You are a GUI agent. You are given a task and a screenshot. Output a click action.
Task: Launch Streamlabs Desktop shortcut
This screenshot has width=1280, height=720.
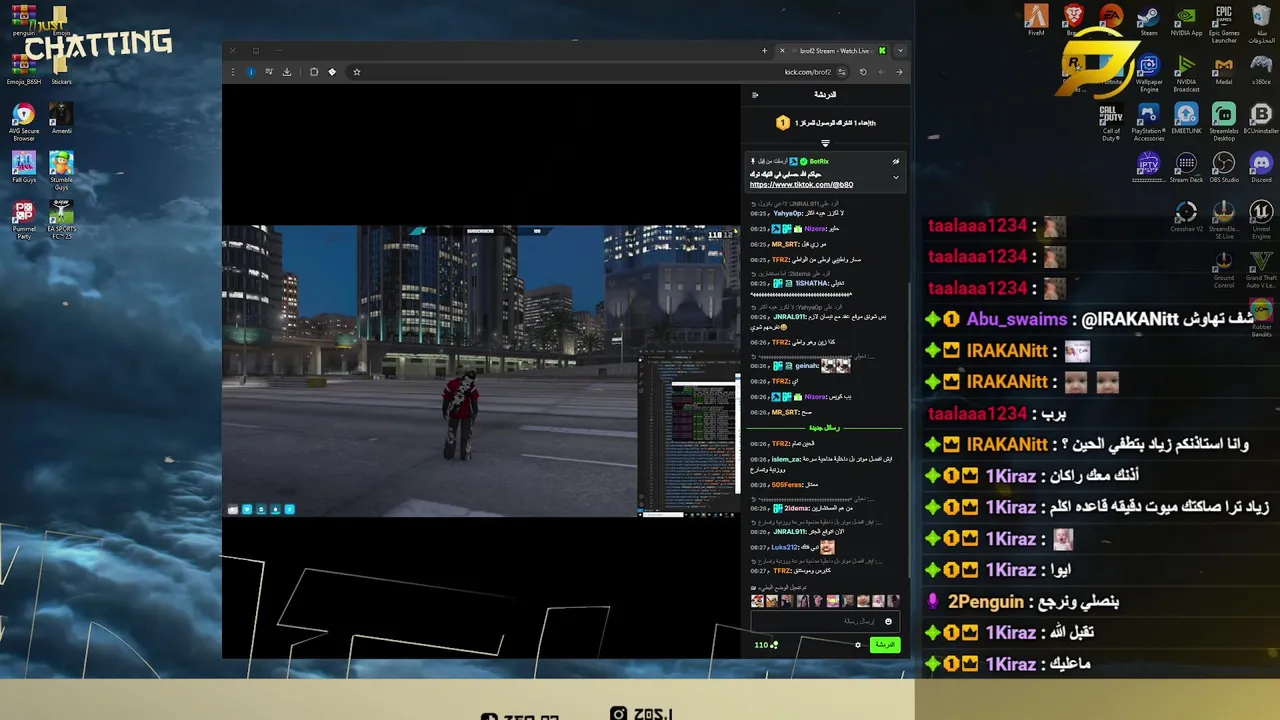(1224, 122)
